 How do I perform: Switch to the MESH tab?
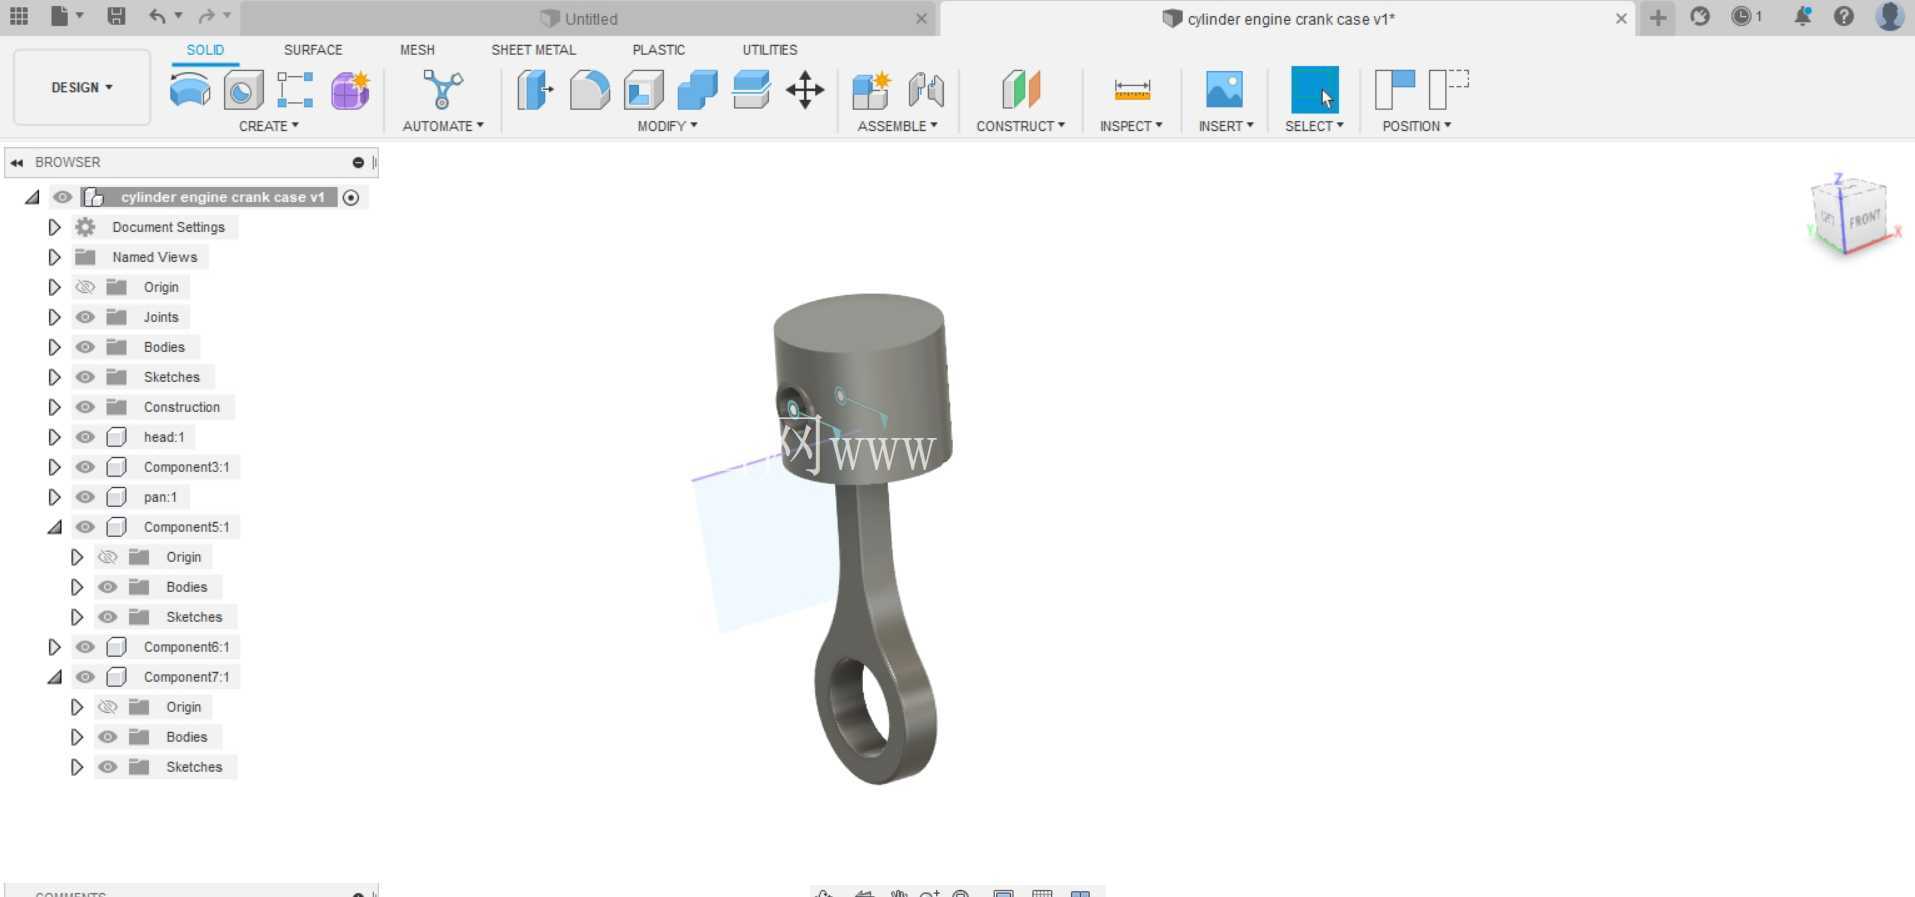point(417,50)
